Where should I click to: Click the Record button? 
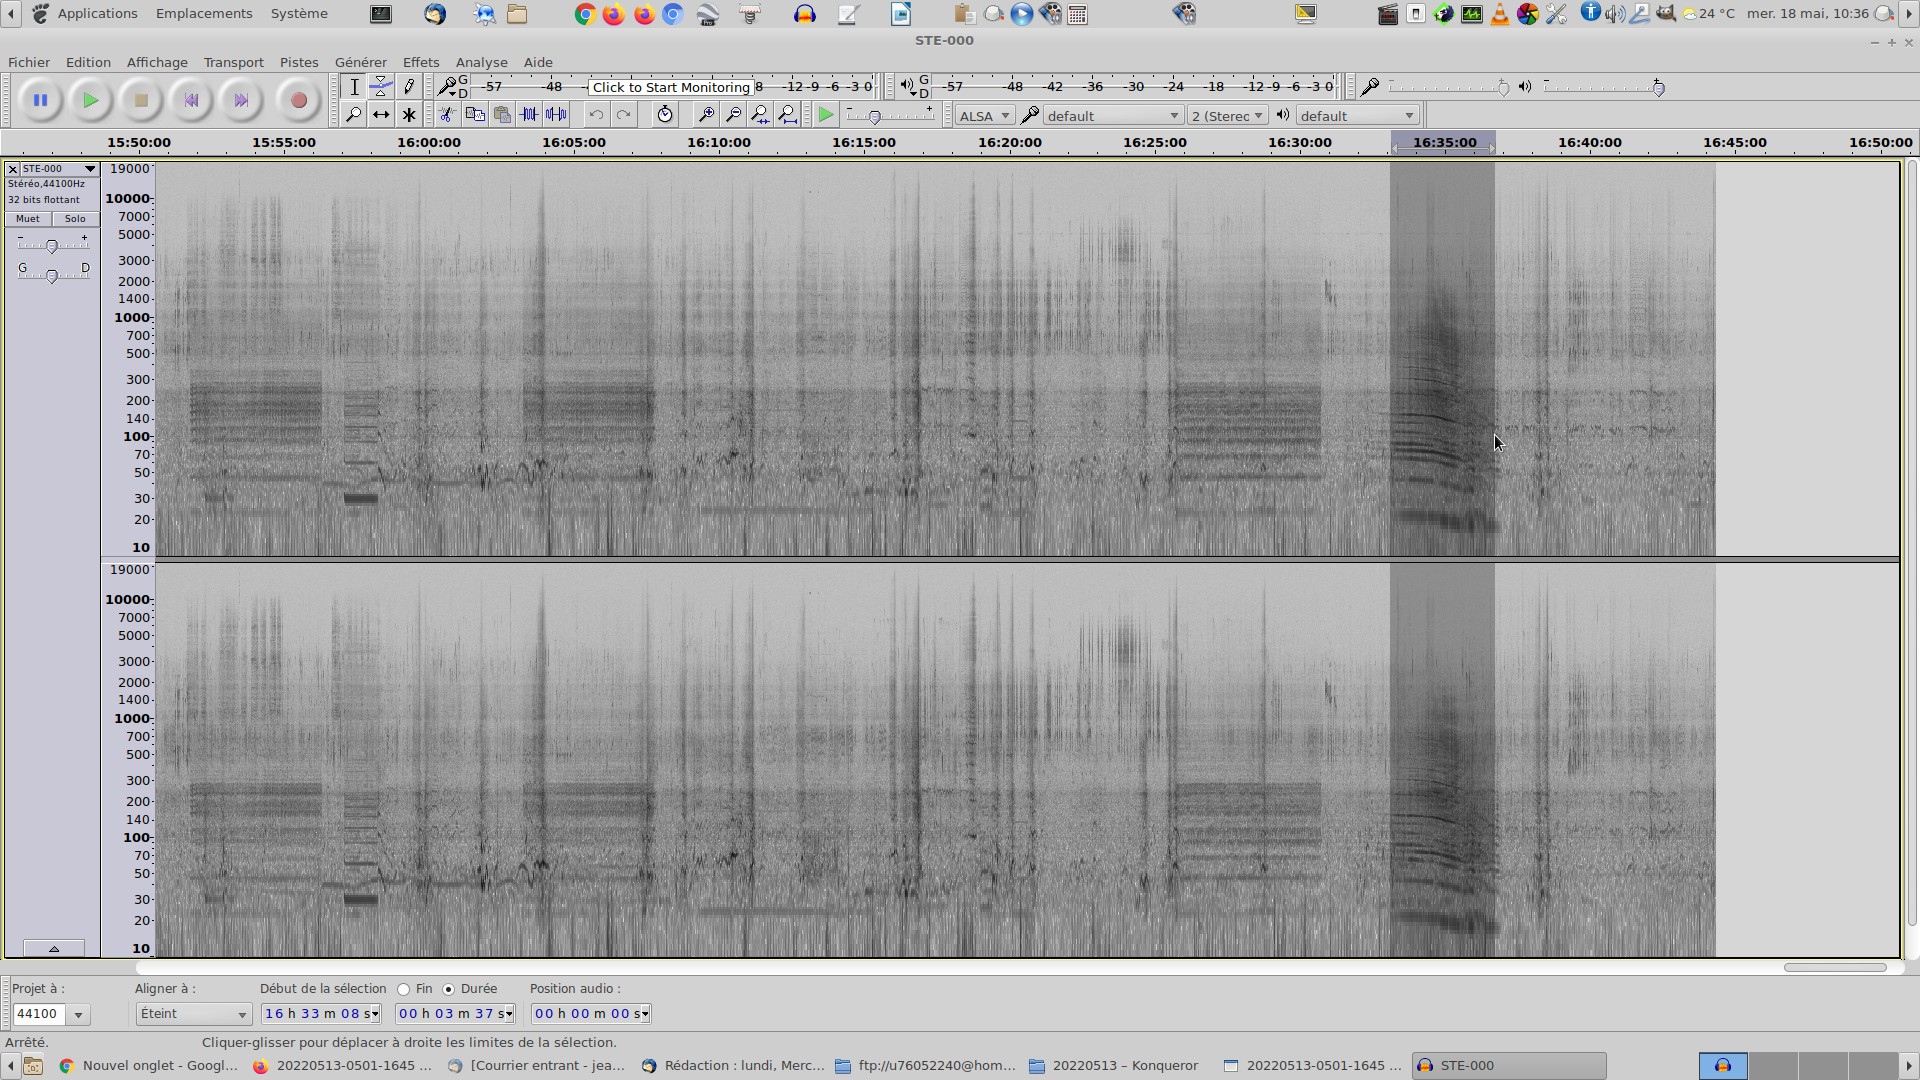(298, 100)
